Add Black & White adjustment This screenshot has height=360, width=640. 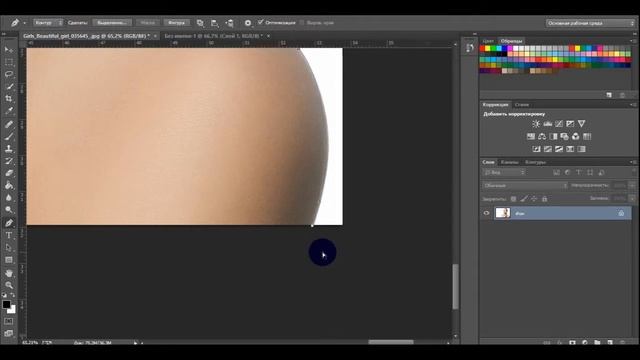coord(553,136)
